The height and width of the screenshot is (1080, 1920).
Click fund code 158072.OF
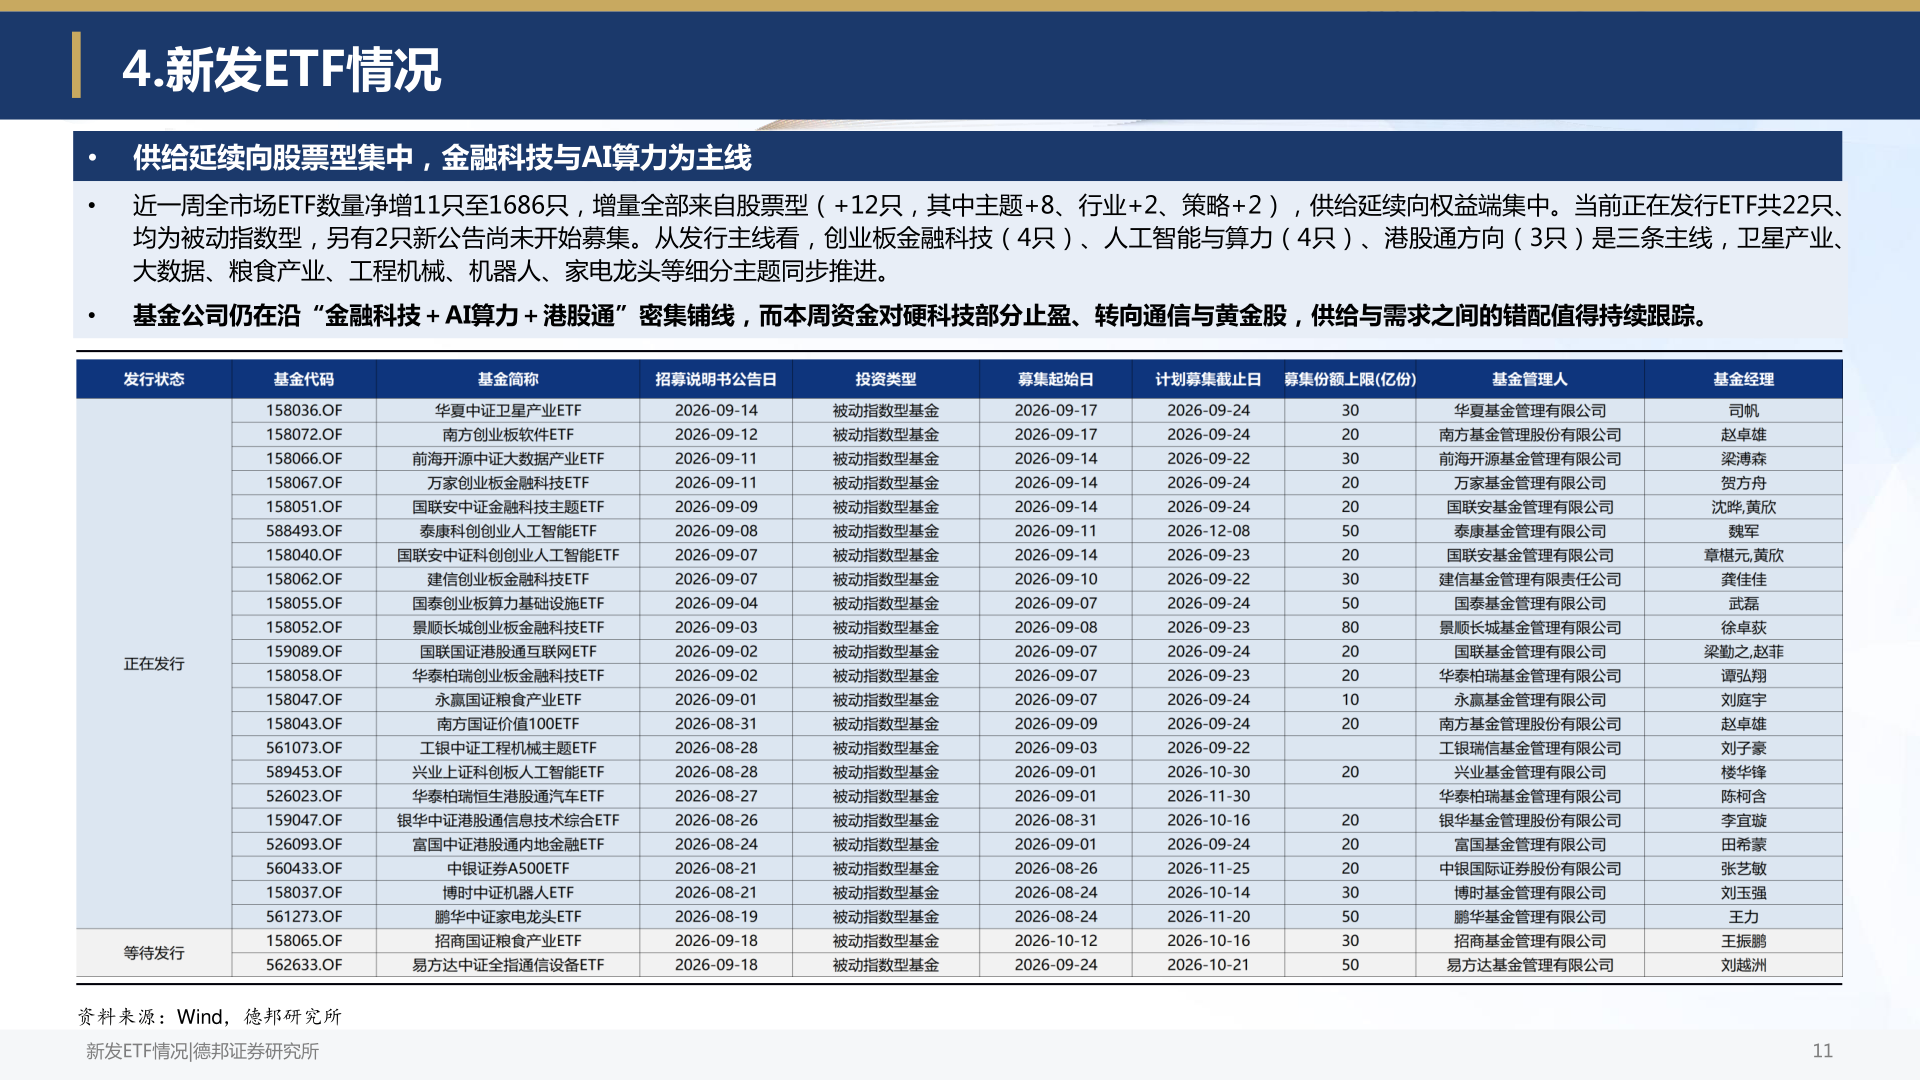(x=304, y=434)
